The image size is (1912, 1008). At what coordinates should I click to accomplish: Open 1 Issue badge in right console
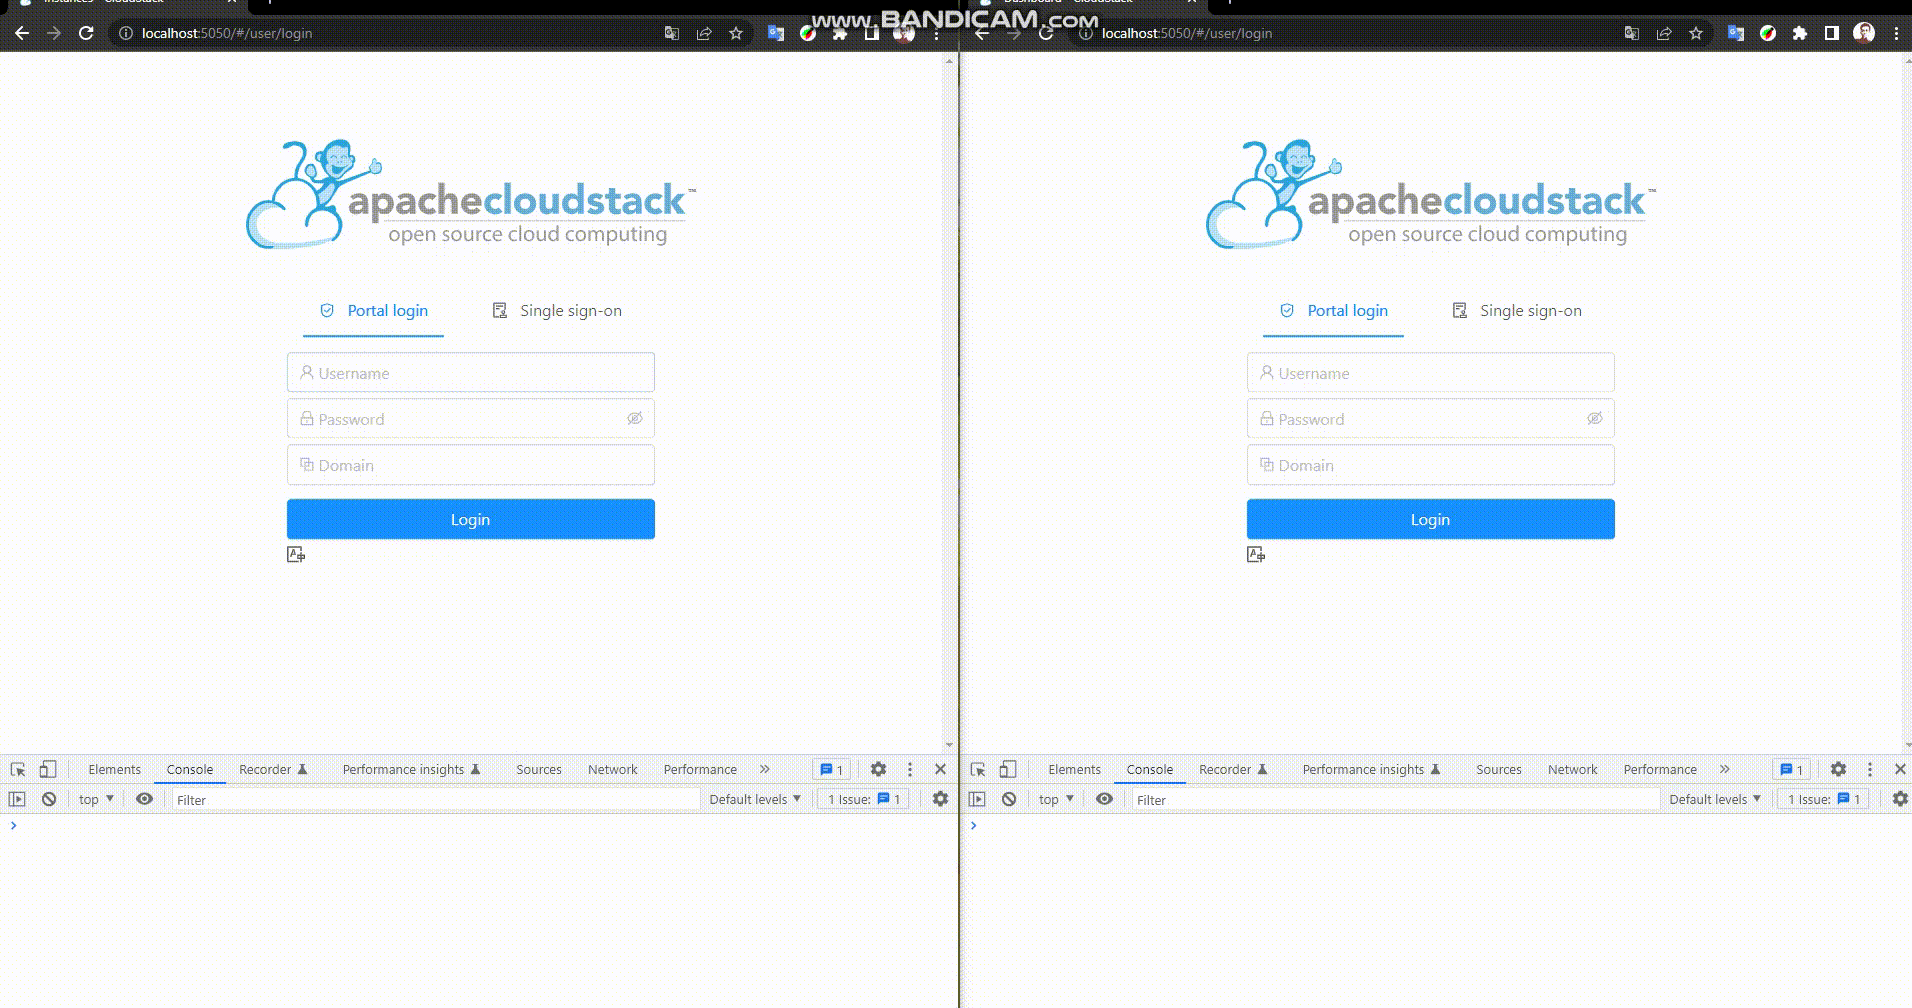(1824, 799)
